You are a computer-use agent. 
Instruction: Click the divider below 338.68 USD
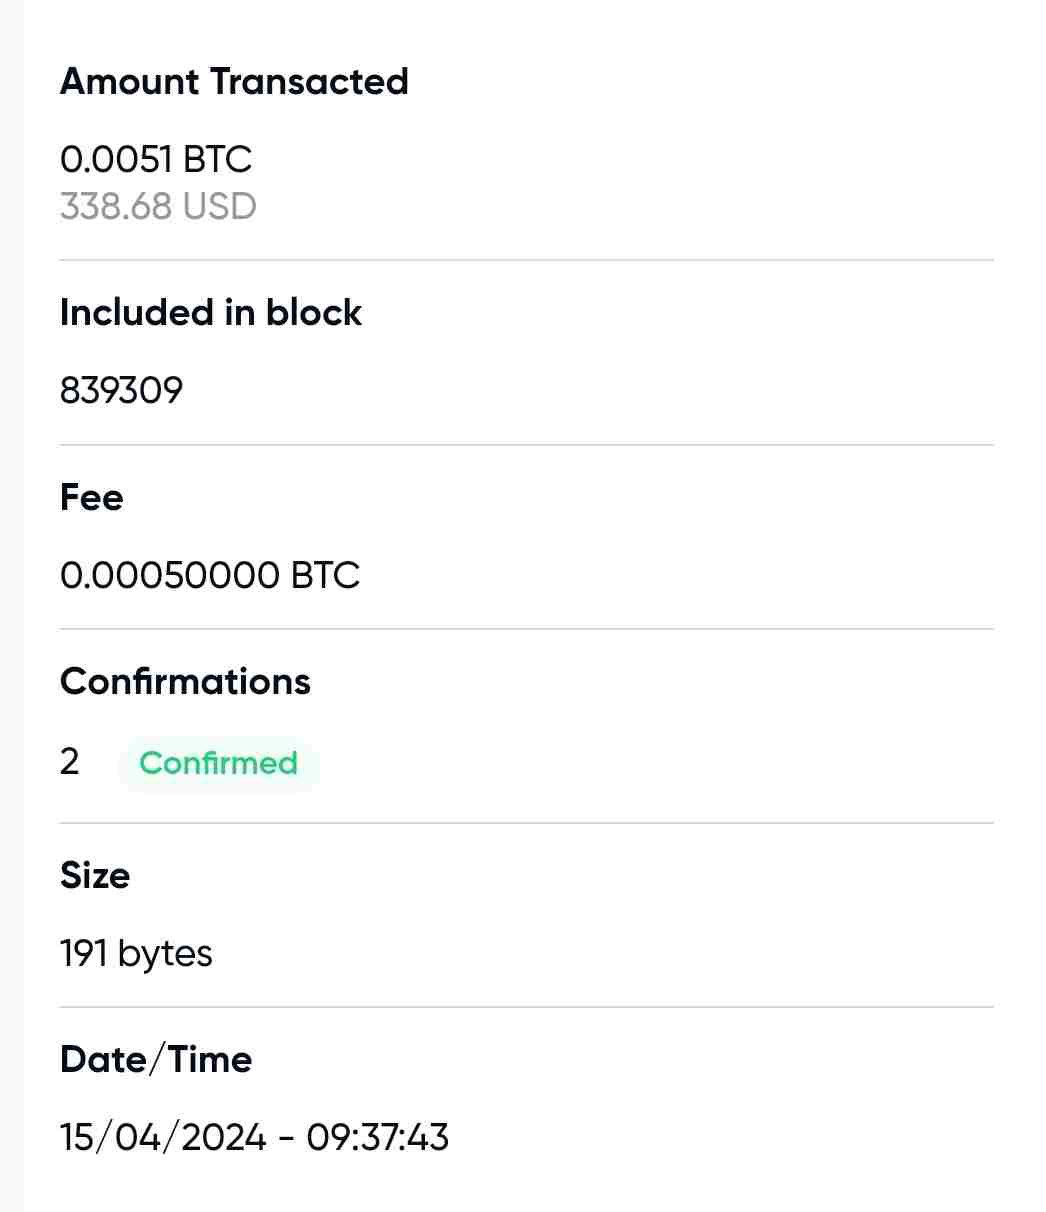pyautogui.click(x=526, y=260)
